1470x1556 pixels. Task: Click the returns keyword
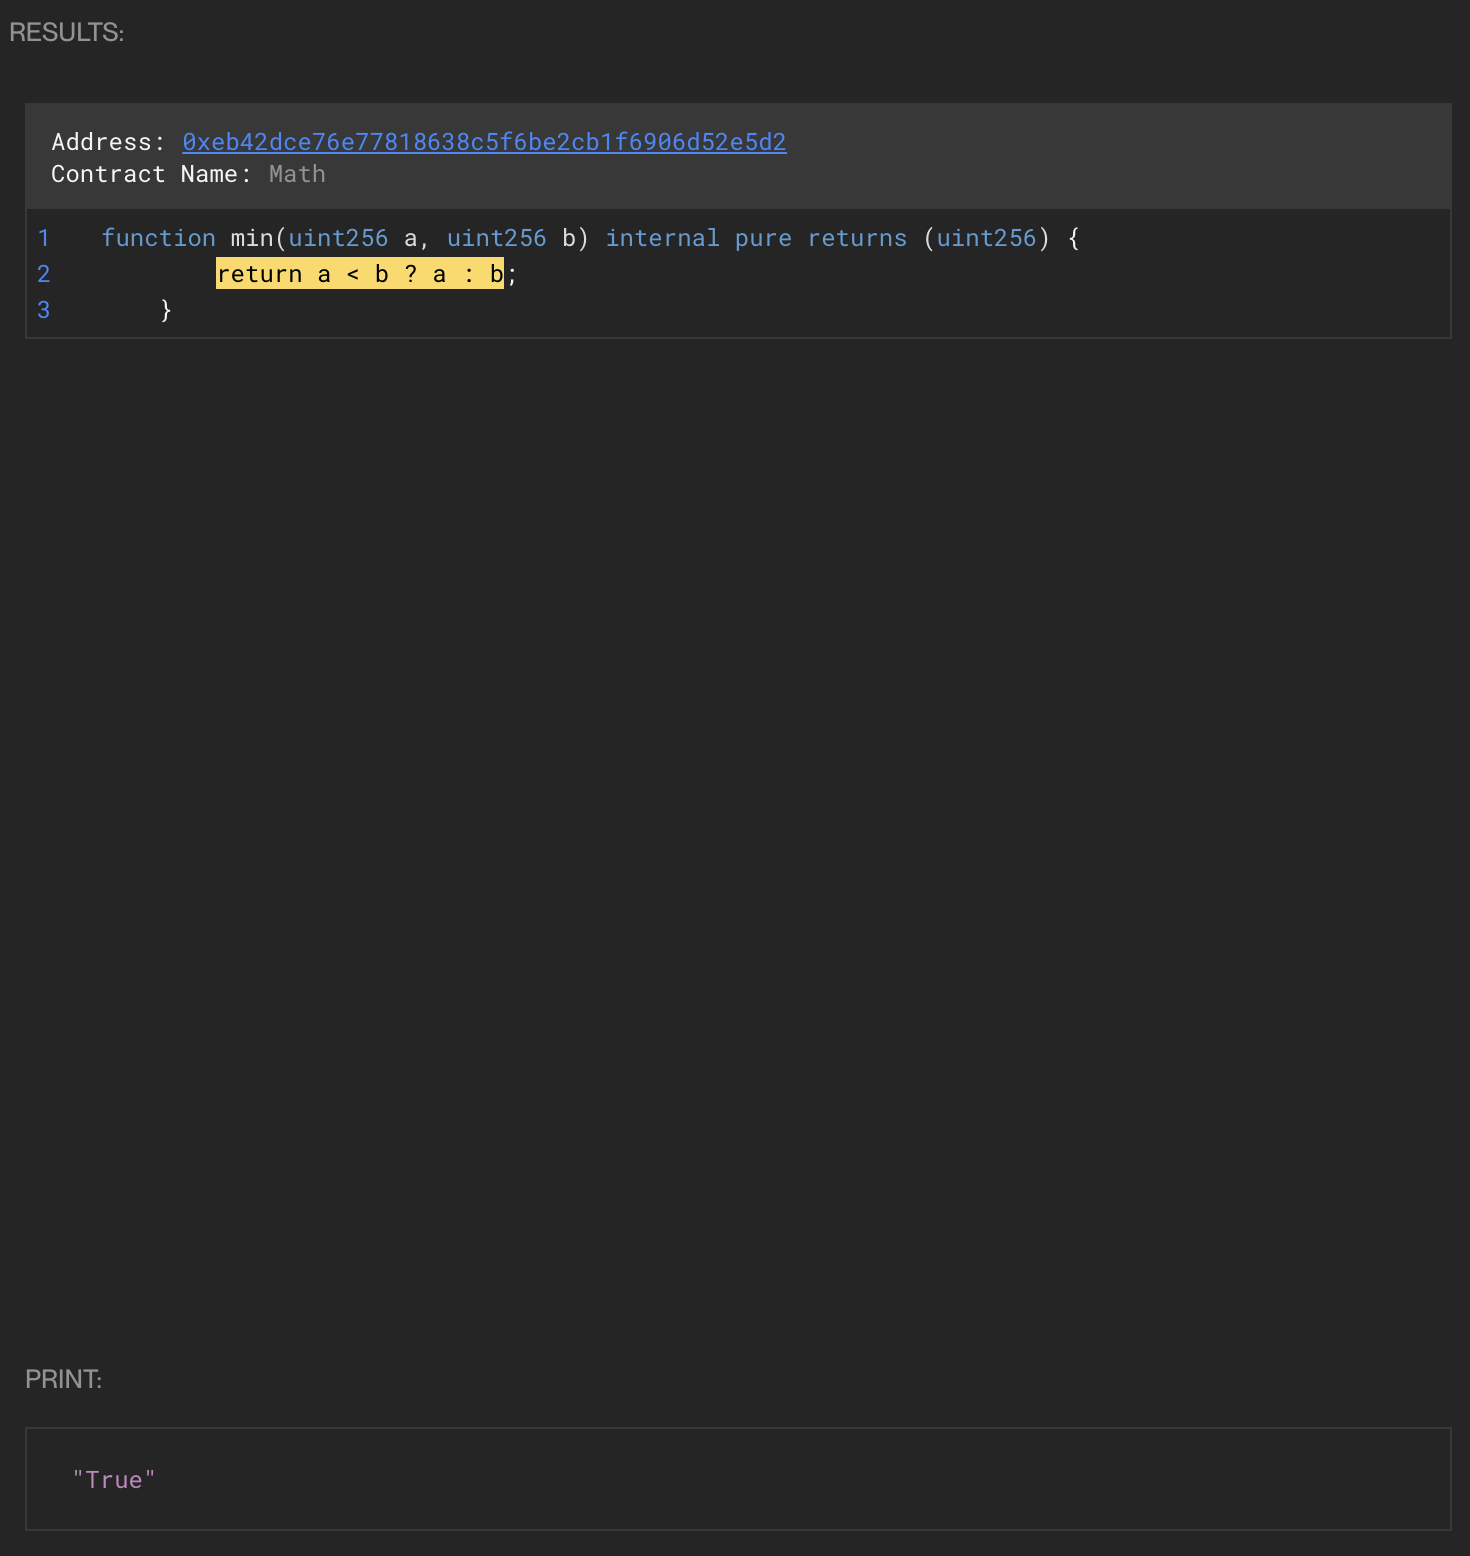[857, 238]
